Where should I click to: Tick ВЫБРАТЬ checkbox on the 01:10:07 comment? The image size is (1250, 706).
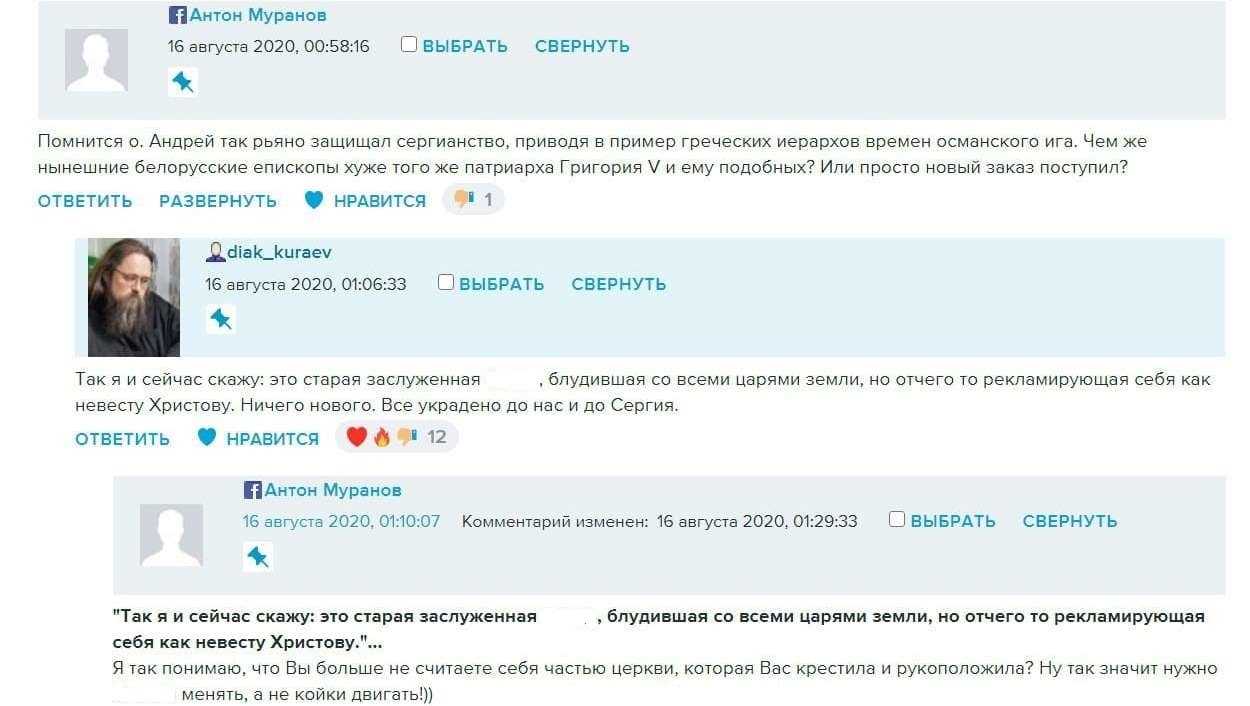897,519
